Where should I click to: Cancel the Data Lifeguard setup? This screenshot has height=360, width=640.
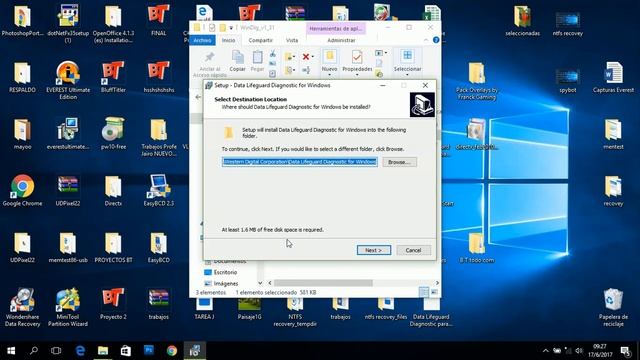[413, 250]
